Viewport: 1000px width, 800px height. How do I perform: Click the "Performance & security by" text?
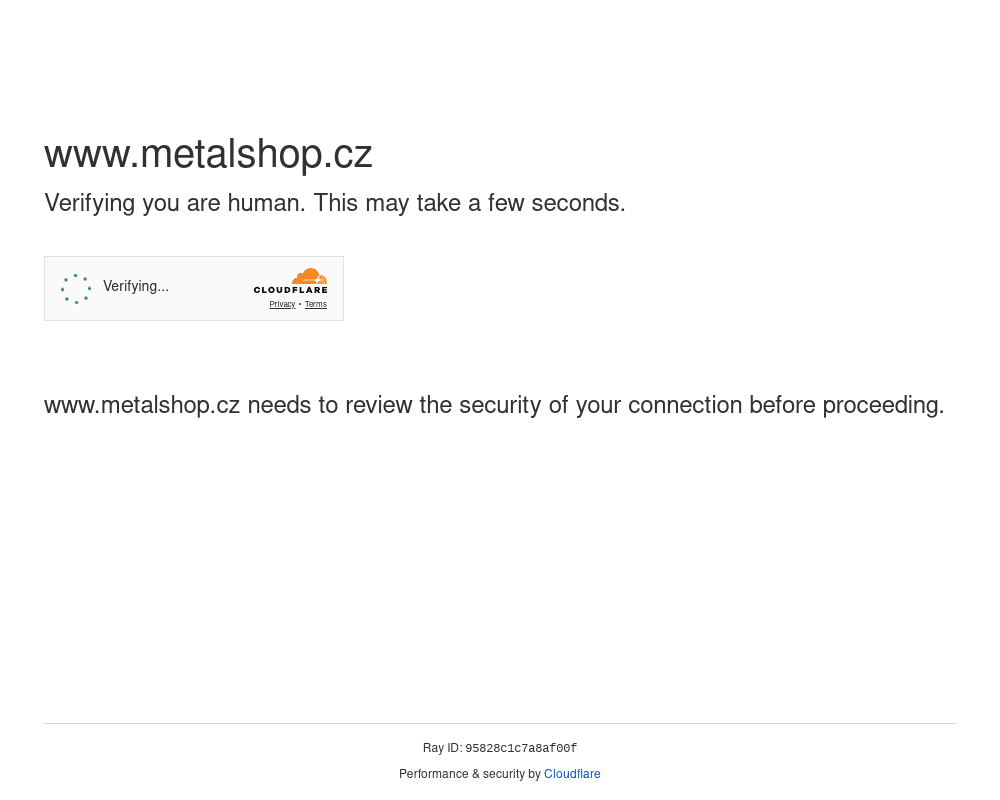click(469, 774)
